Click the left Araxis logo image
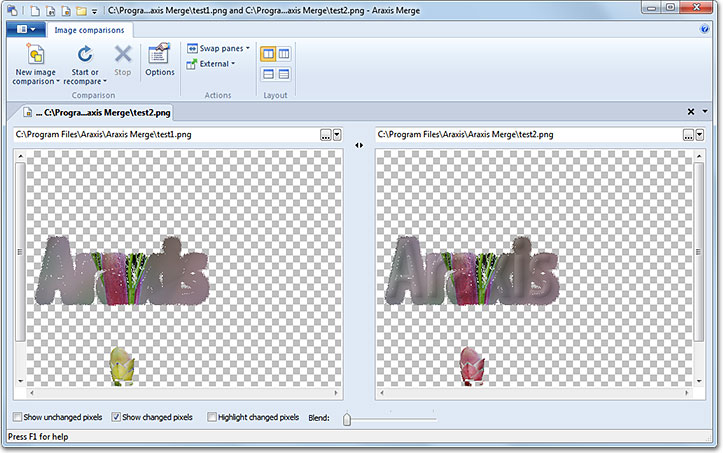 pos(122,271)
